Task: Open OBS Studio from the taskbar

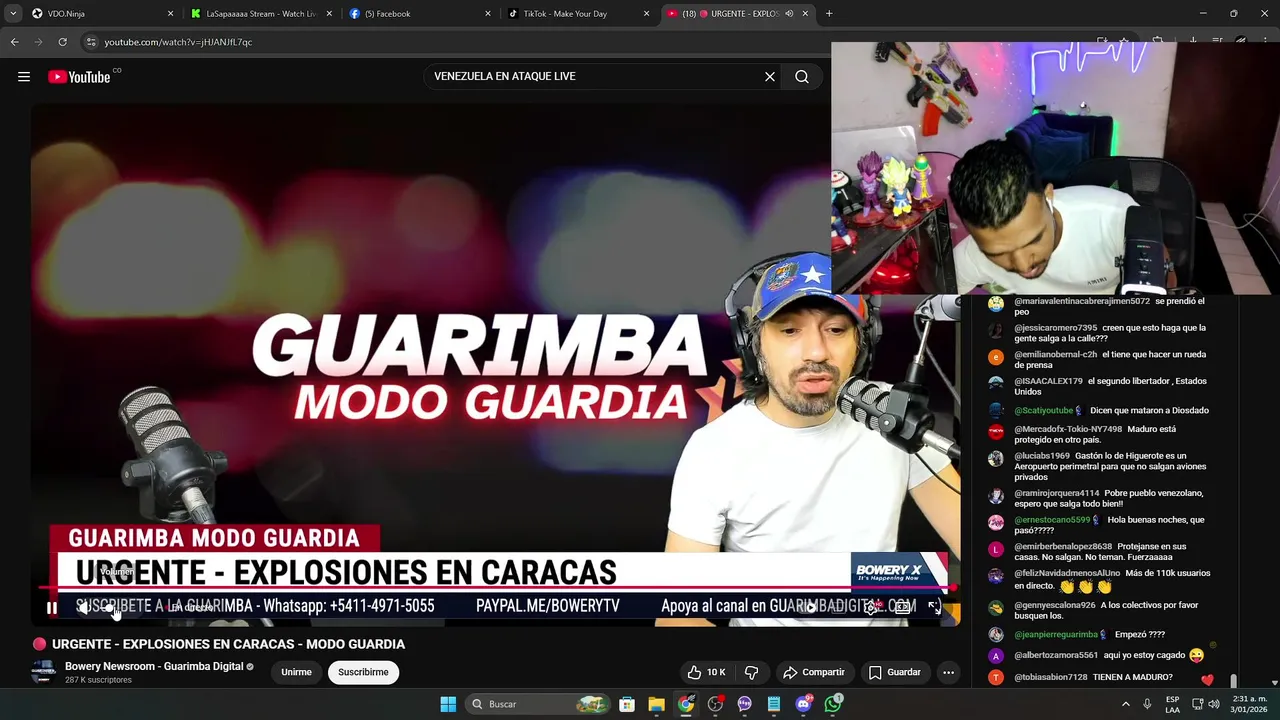Action: coord(715,704)
